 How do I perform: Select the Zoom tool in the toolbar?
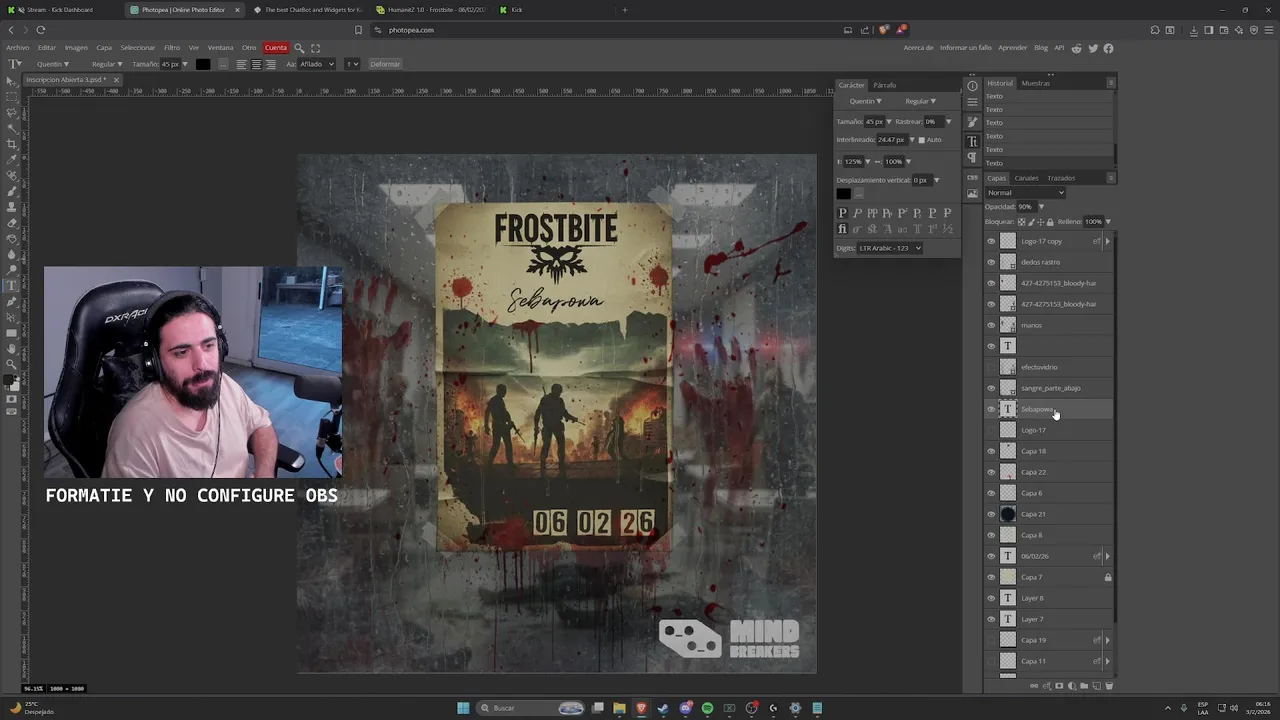[x=12, y=364]
